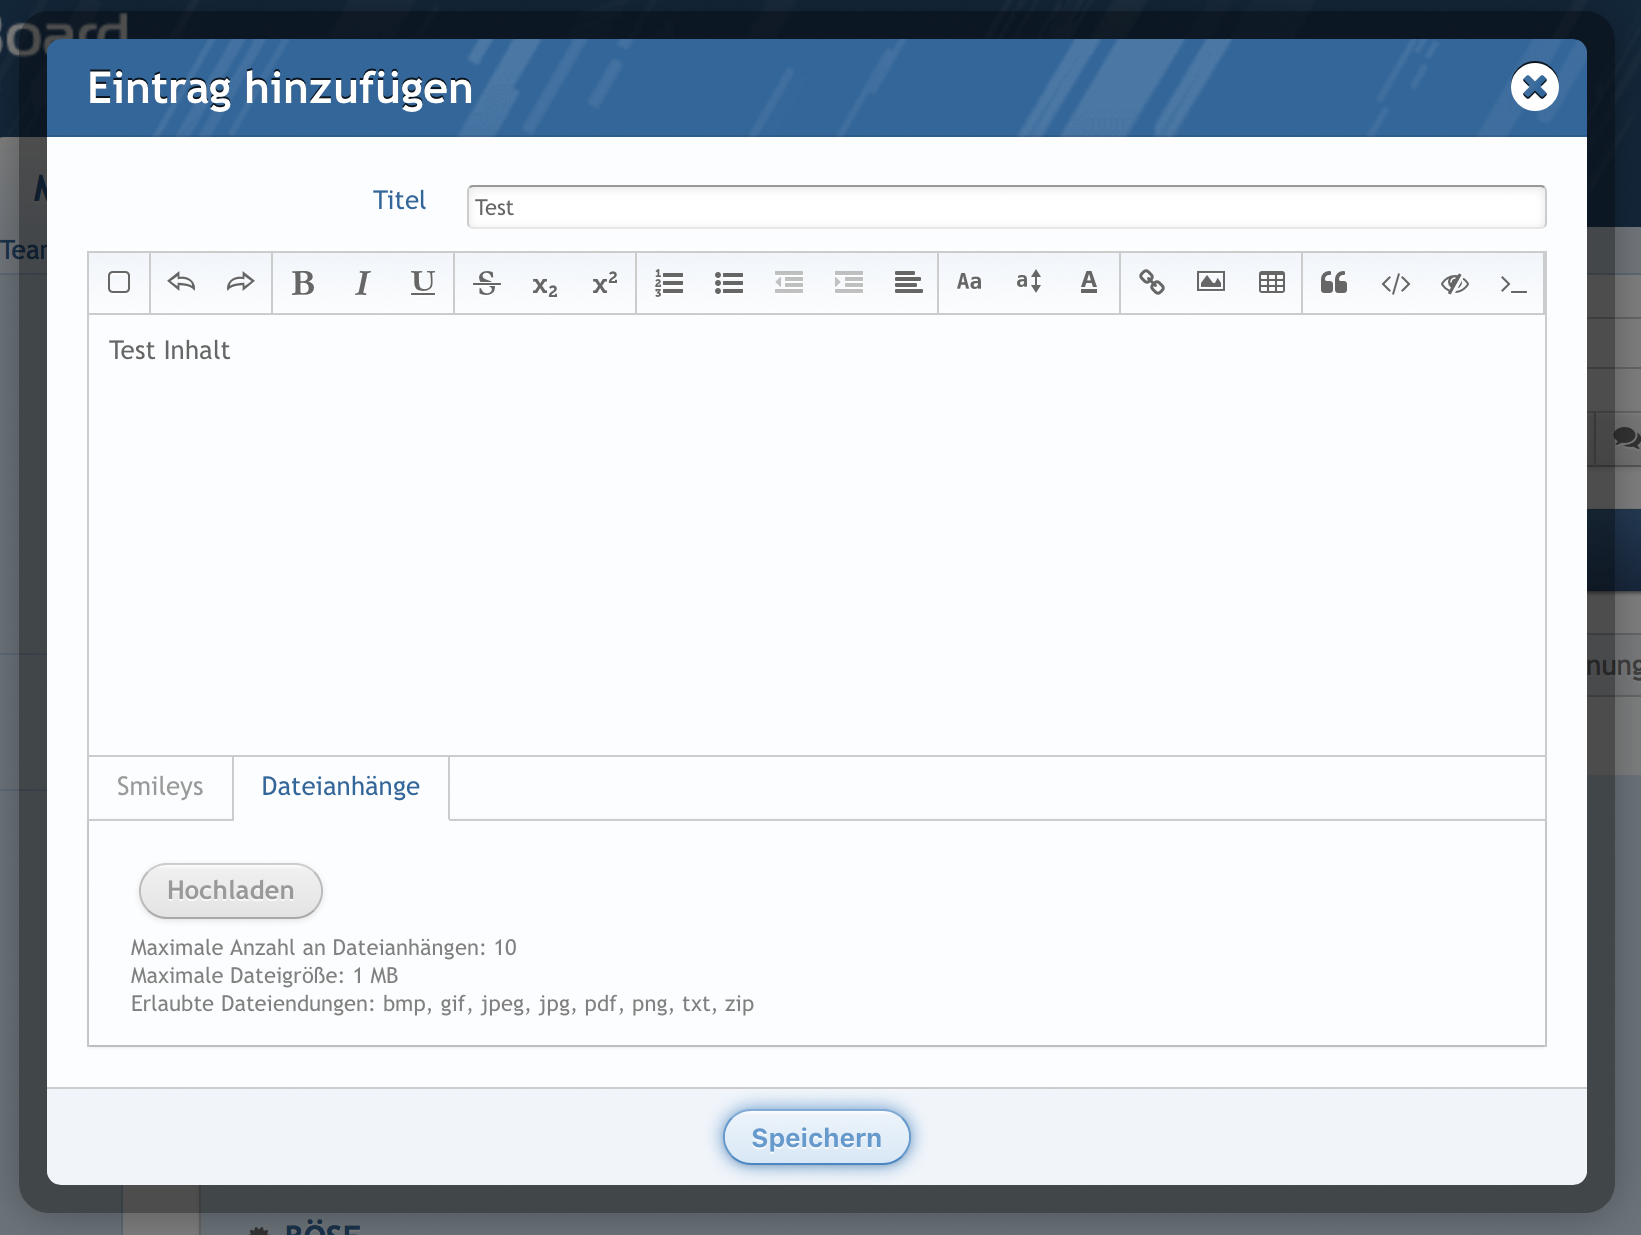Click the redo arrow icon
The image size is (1641, 1235).
tap(241, 283)
